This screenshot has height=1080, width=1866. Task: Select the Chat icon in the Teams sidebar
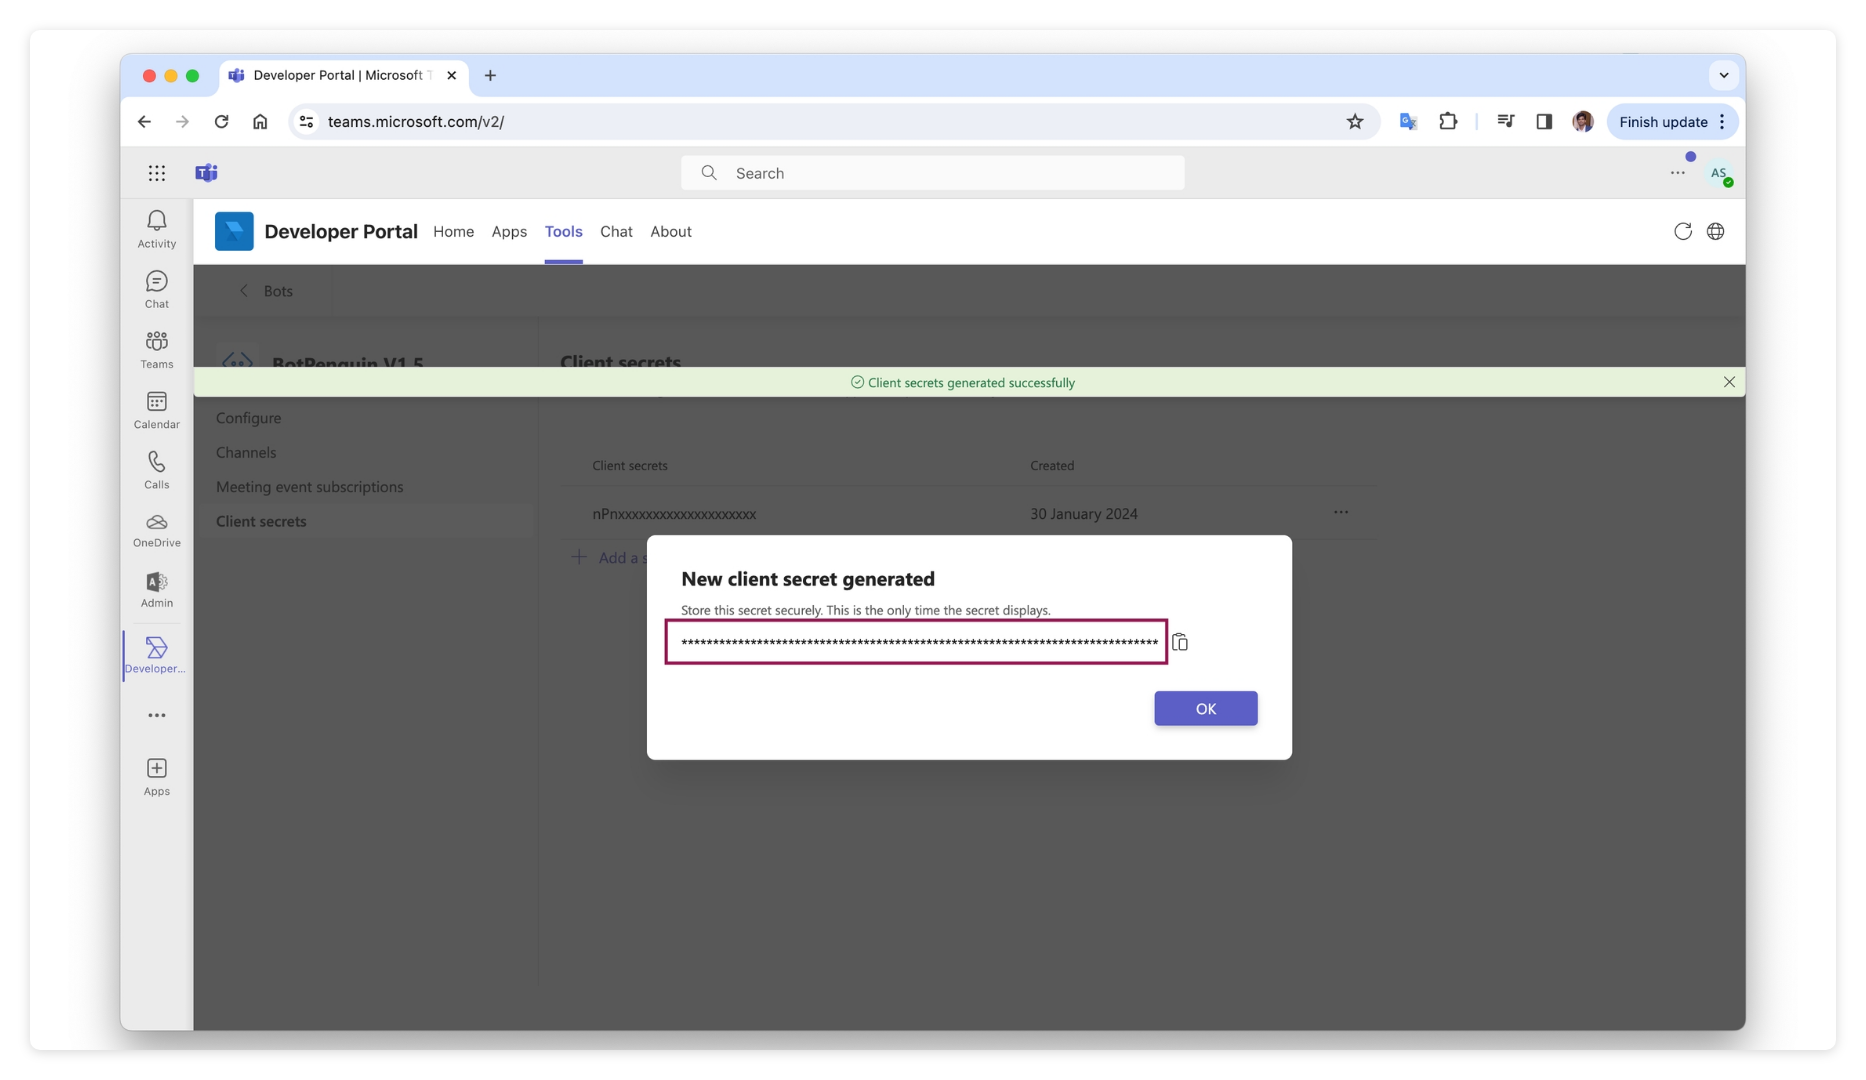(156, 289)
